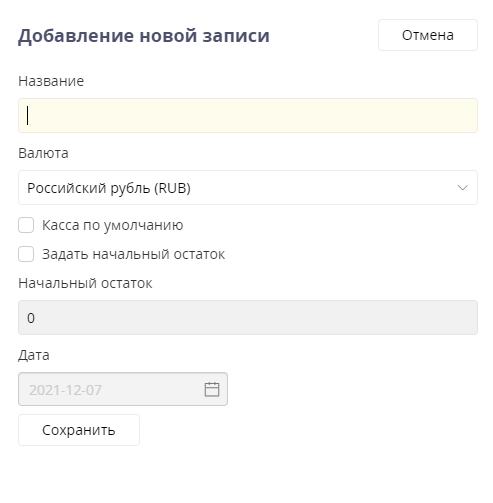Click the Название field label
Viewport: 493px width, 503px height.
(51, 81)
